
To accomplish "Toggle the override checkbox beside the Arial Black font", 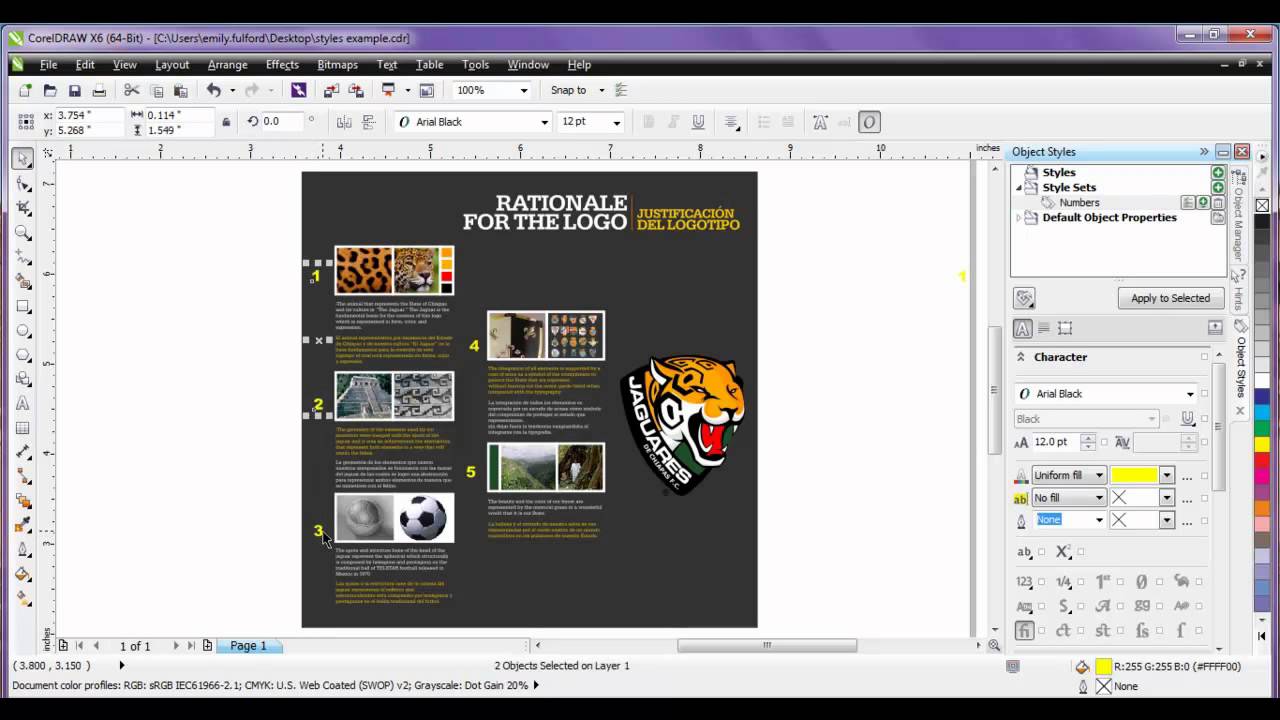I will (x=1204, y=394).
